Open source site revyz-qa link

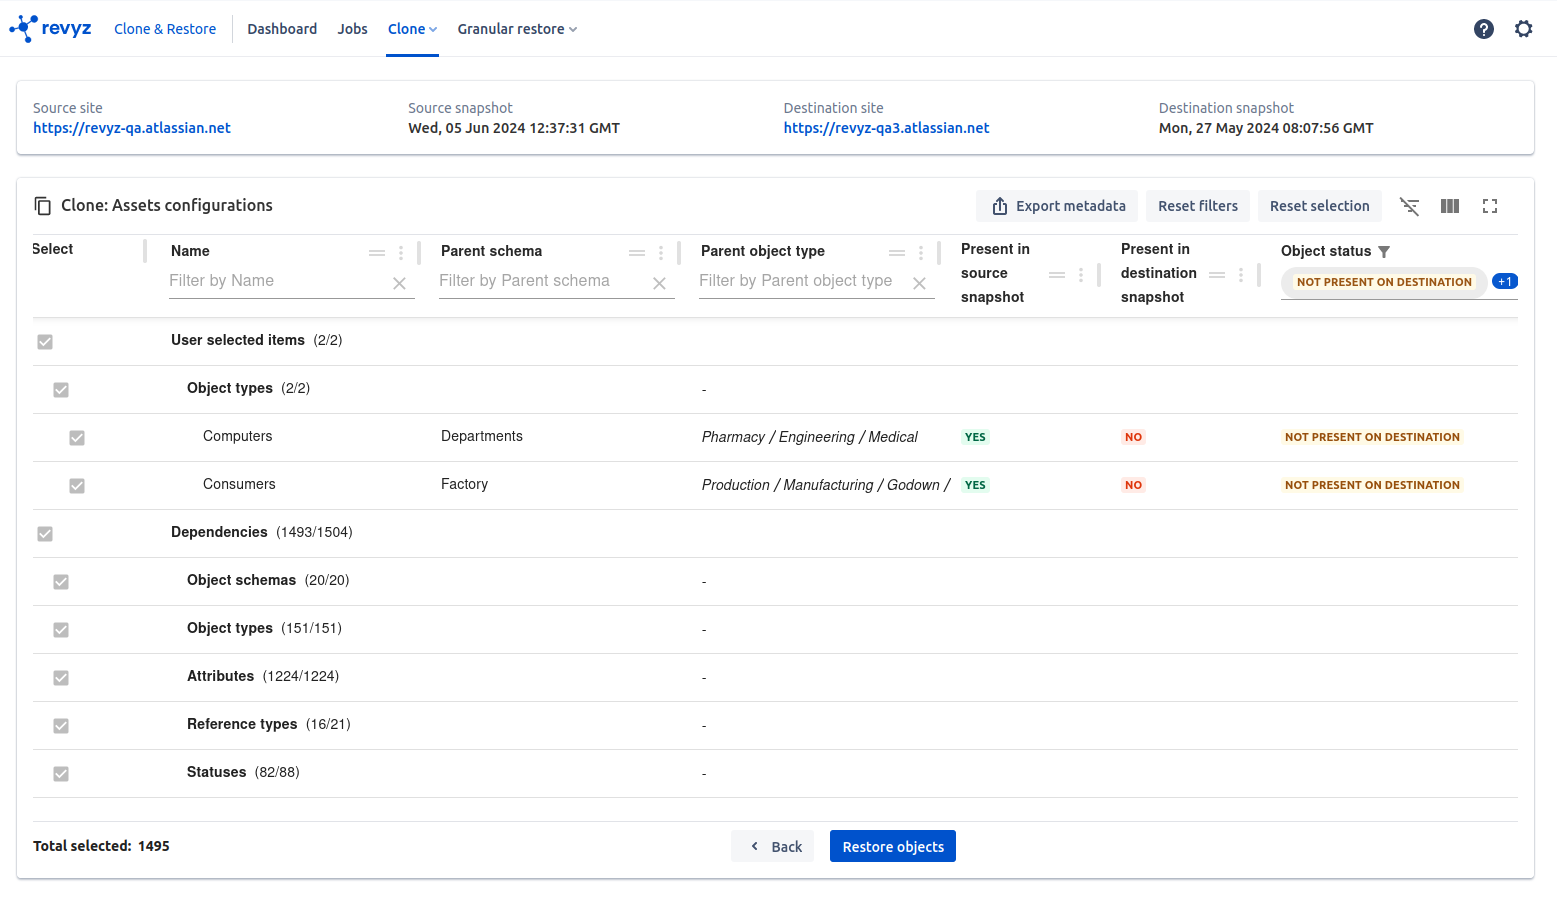(x=132, y=128)
